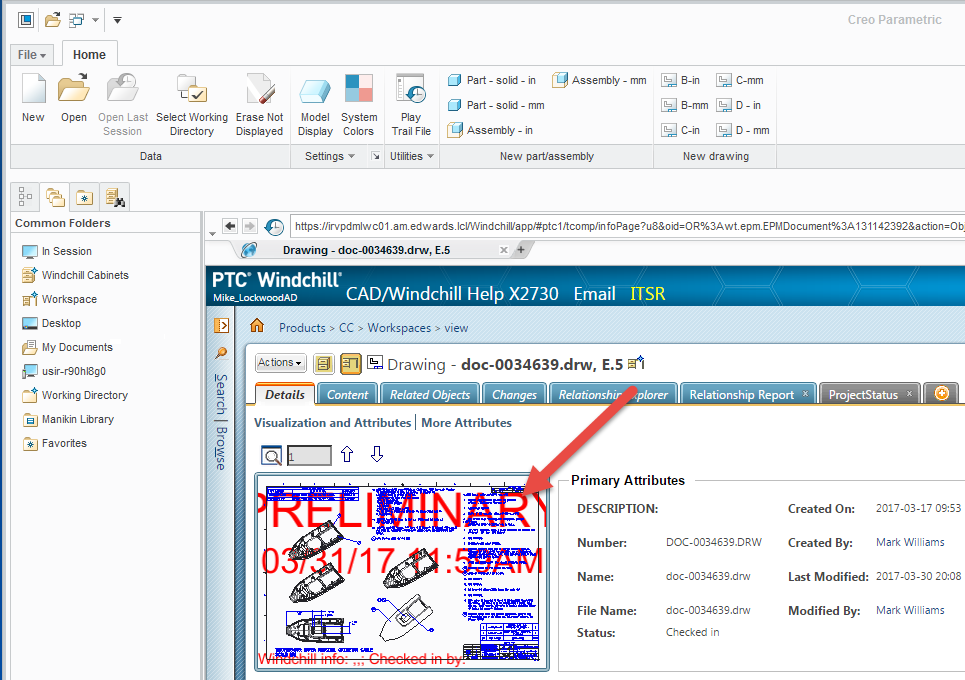This screenshot has width=965, height=680.
Task: Open Desktop folder
Action: pos(51,323)
